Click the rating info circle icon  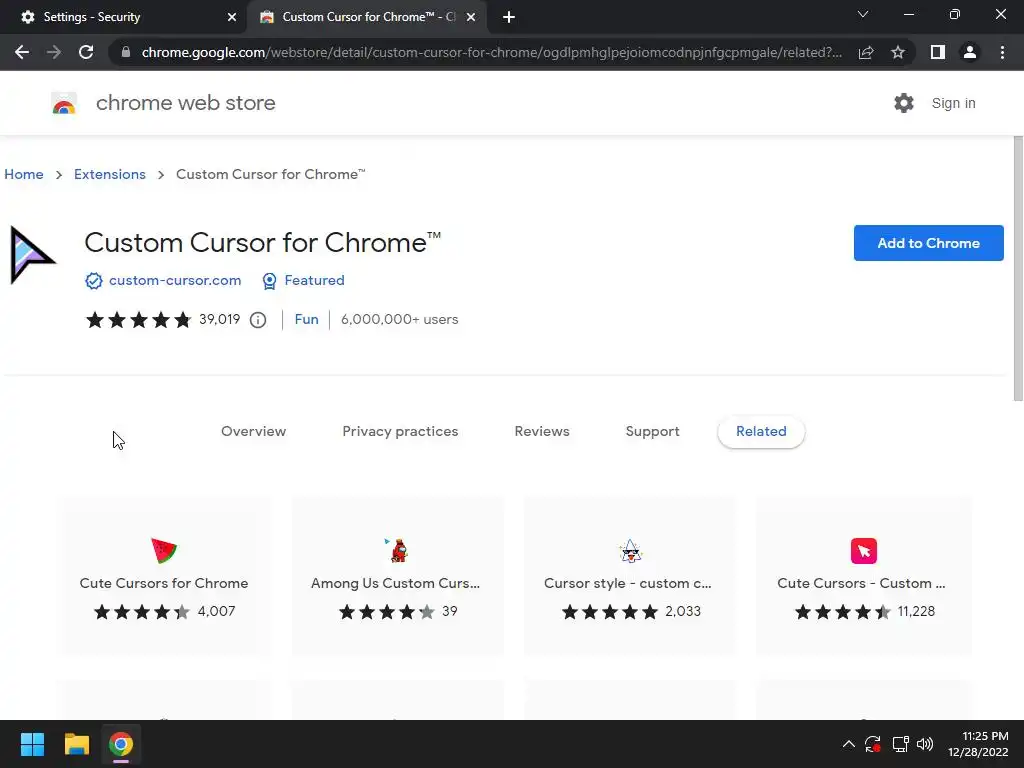[x=258, y=320]
